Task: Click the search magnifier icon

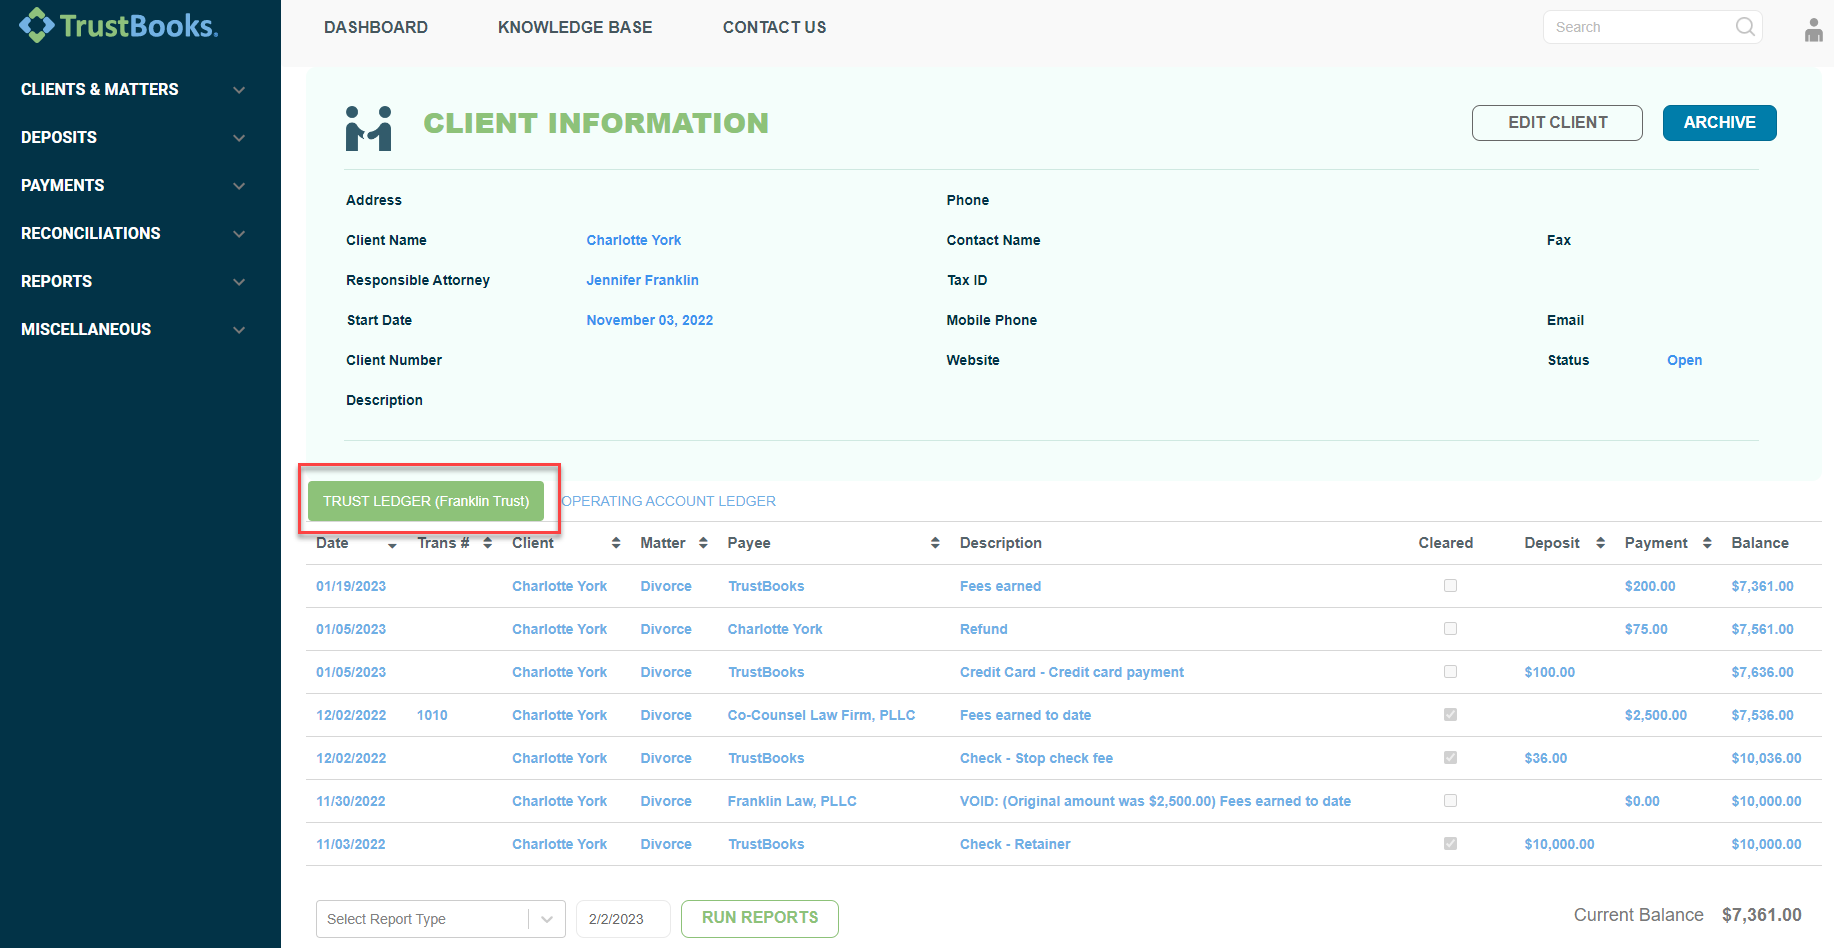Action: [1745, 27]
